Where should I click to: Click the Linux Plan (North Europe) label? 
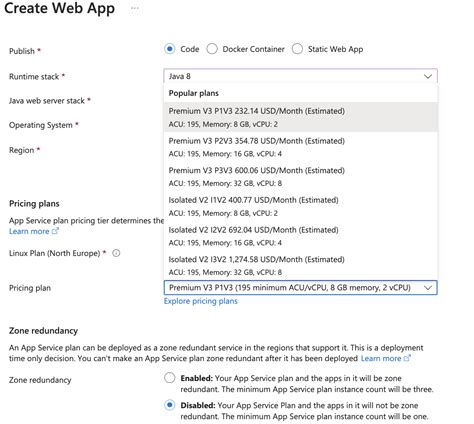click(54, 253)
